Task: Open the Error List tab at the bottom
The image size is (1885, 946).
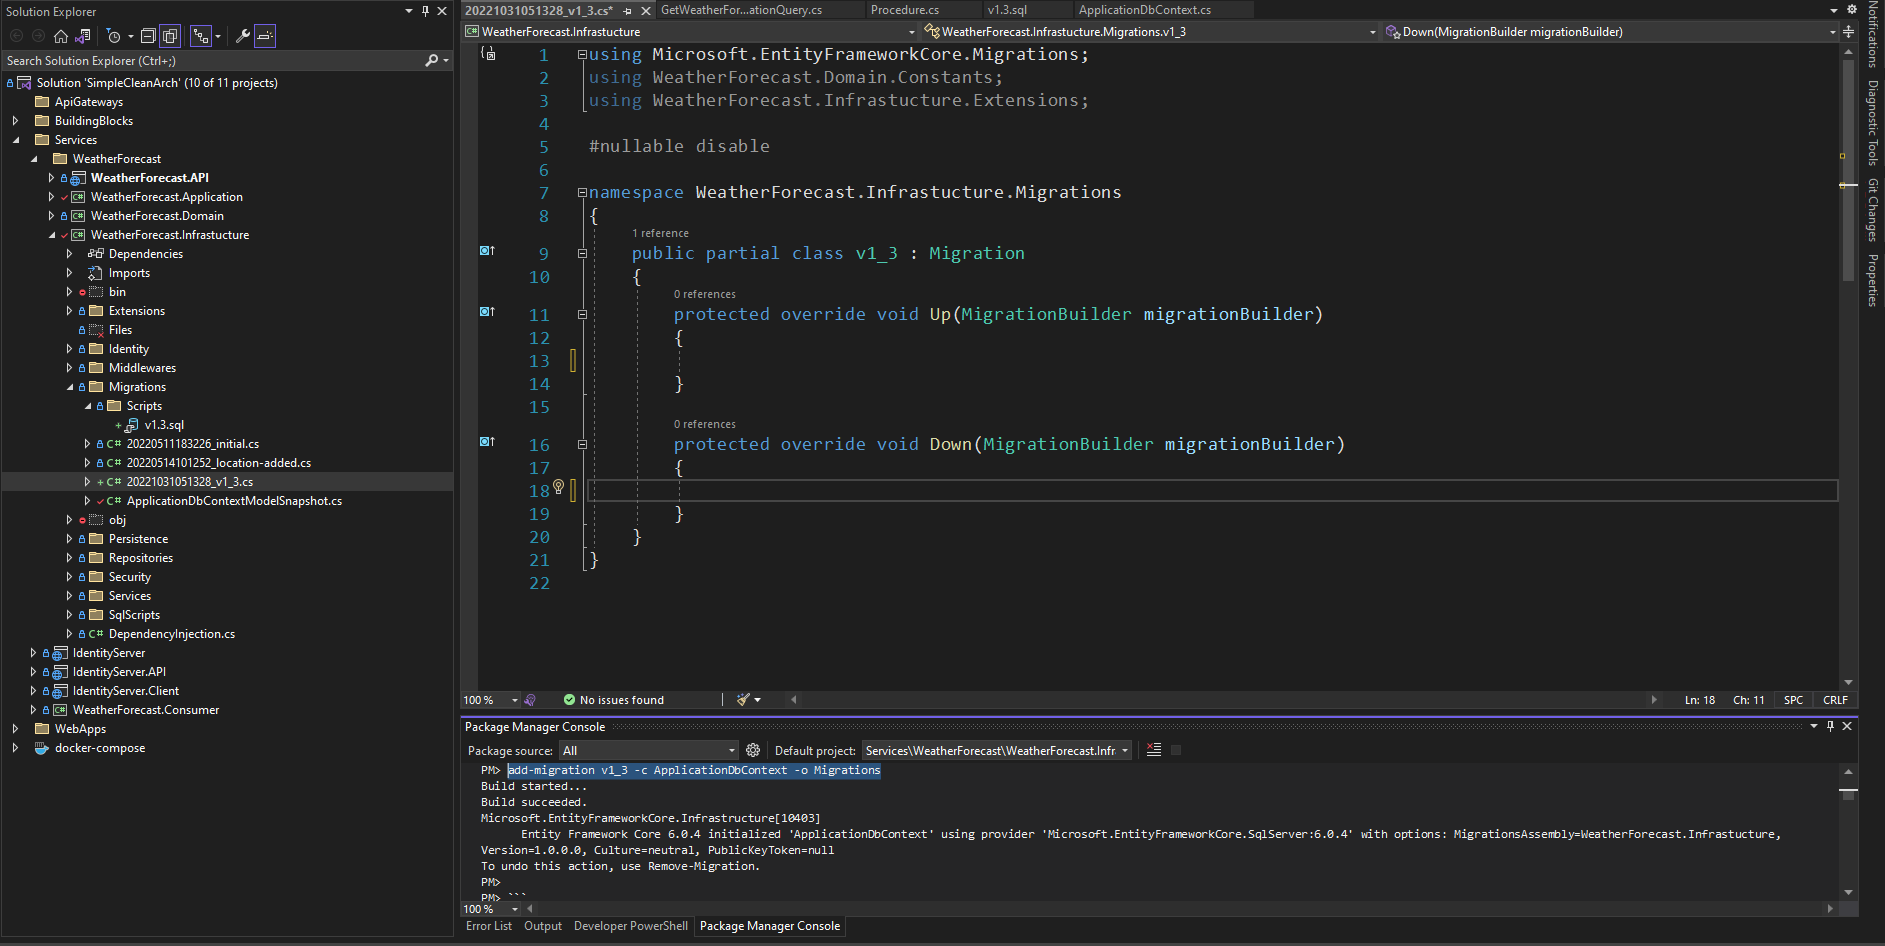Action: pos(488,926)
